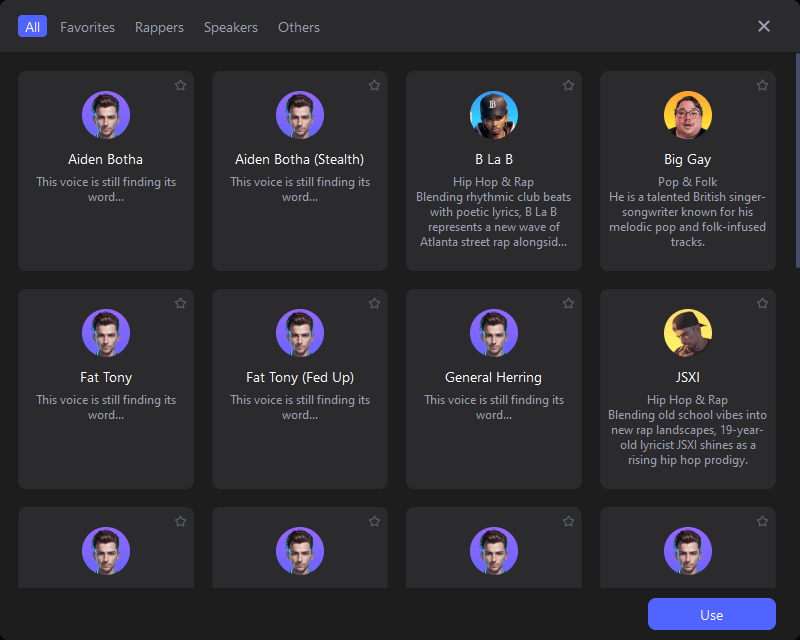Pick the B La B rapper avatar
The image size is (800, 640).
494,115
